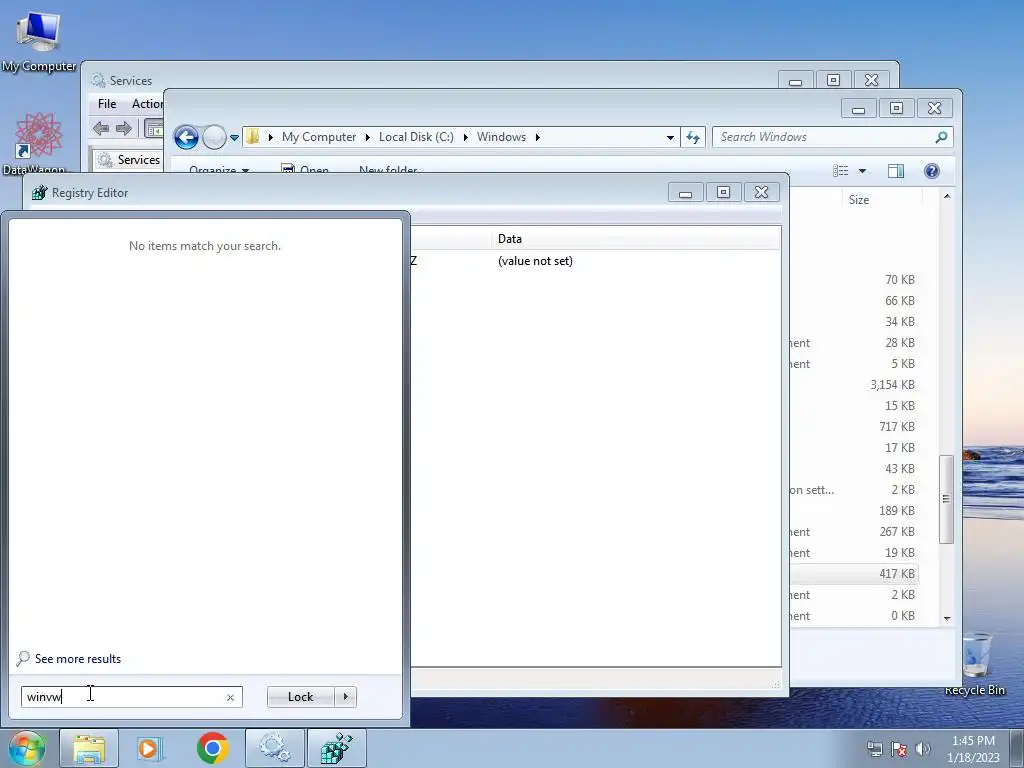Click the Explorer forward arrow button
The height and width of the screenshot is (768, 1024).
[214, 137]
